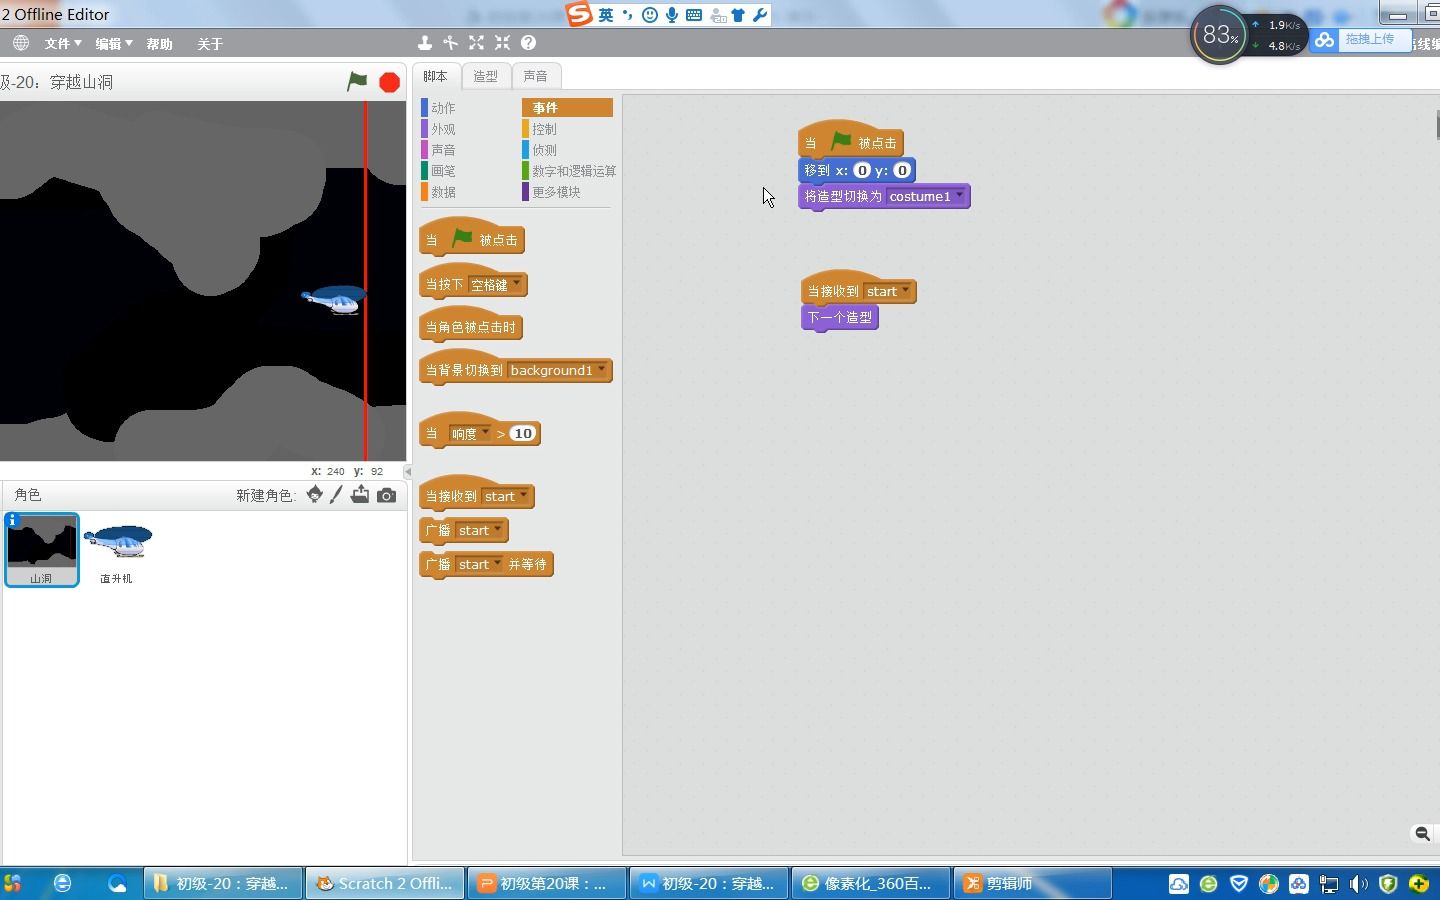Image resolution: width=1440 pixels, height=900 pixels.
Task: Click palette block 当绿旗被点击
Action: pos(472,238)
